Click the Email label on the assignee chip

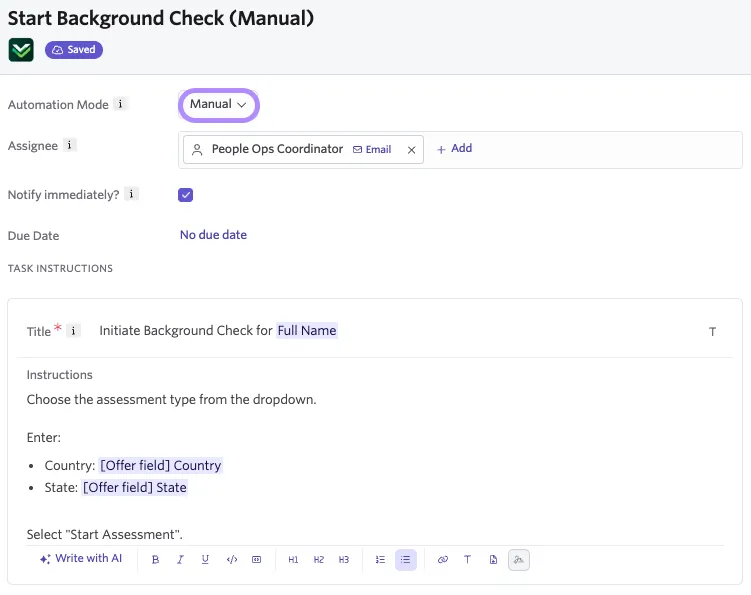coord(372,149)
